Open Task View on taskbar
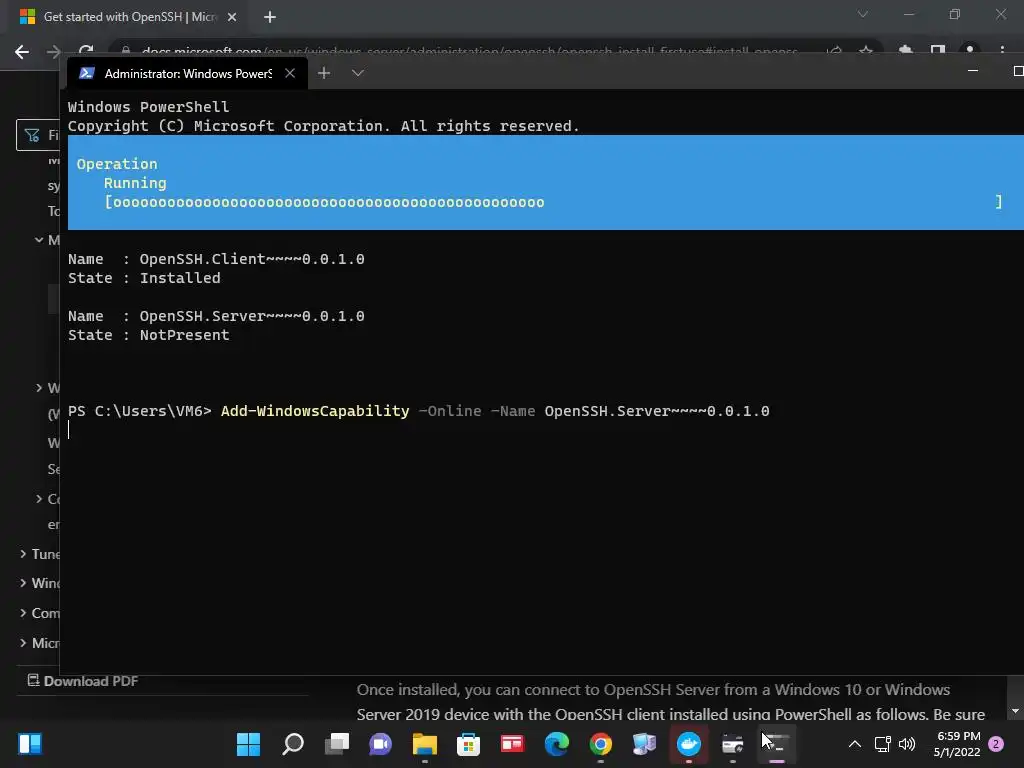 [337, 744]
